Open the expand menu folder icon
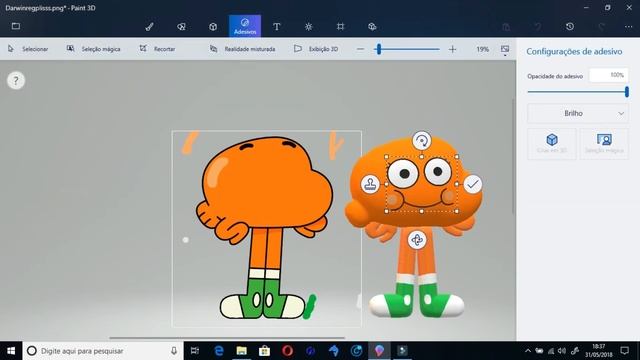The height and width of the screenshot is (360, 640). pos(16,26)
